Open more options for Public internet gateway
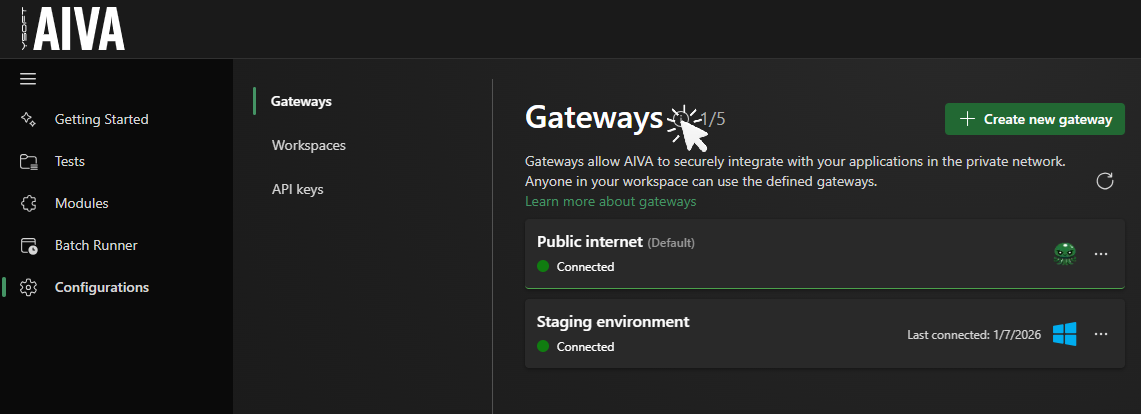 pyautogui.click(x=1101, y=254)
